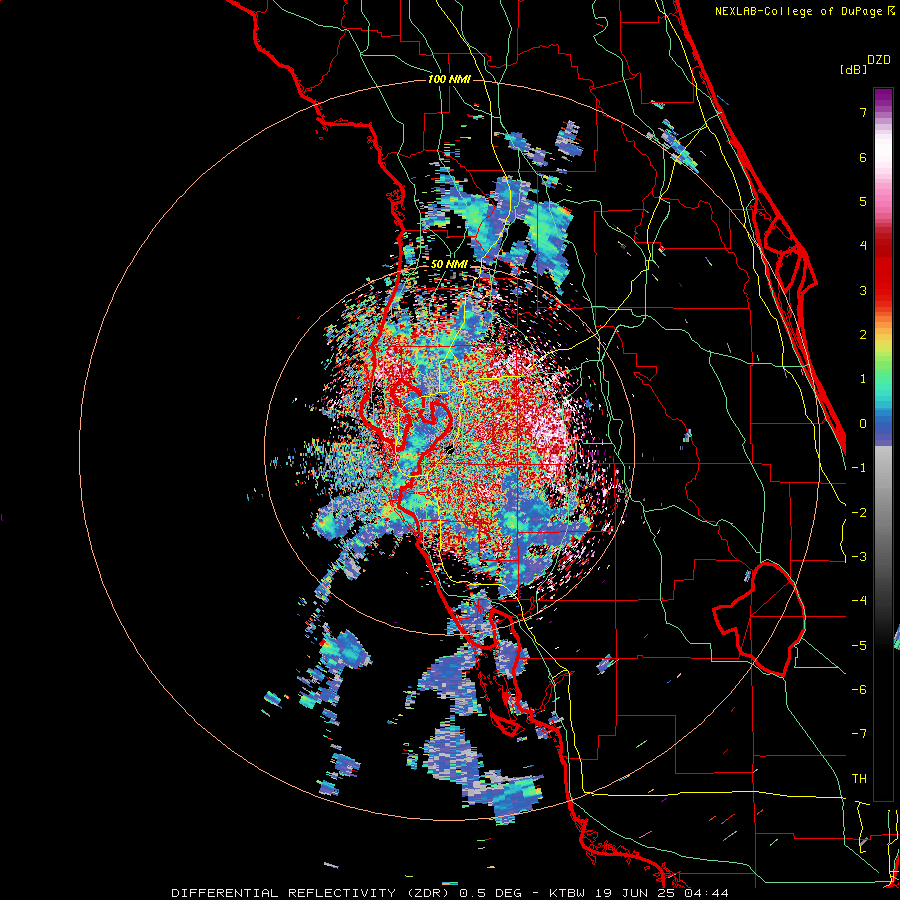Click the TH threshold label on scale

[x=859, y=779]
